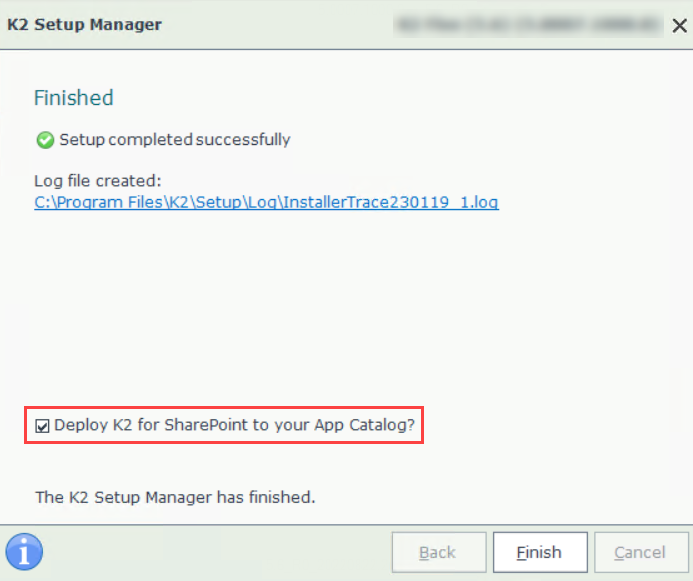This screenshot has width=693, height=581.
Task: Close the K2 Setup Manager window
Action: point(678,25)
